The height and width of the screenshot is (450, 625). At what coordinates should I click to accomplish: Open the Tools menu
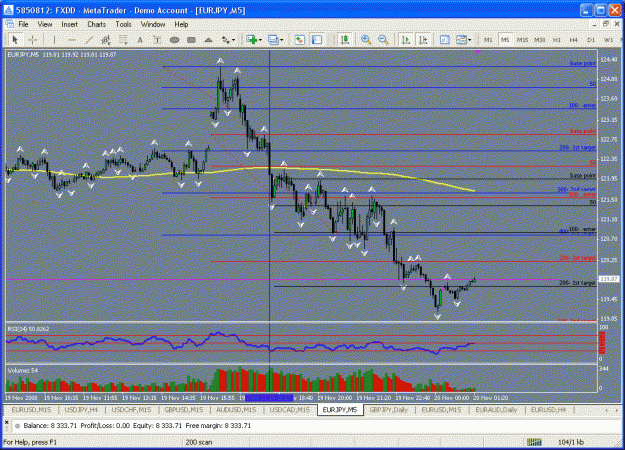point(123,24)
